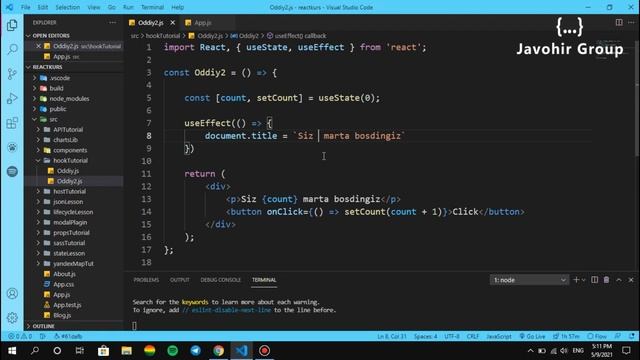This screenshot has height=360, width=640.
Task: Expand the .vscode folder
Action: coord(60,78)
